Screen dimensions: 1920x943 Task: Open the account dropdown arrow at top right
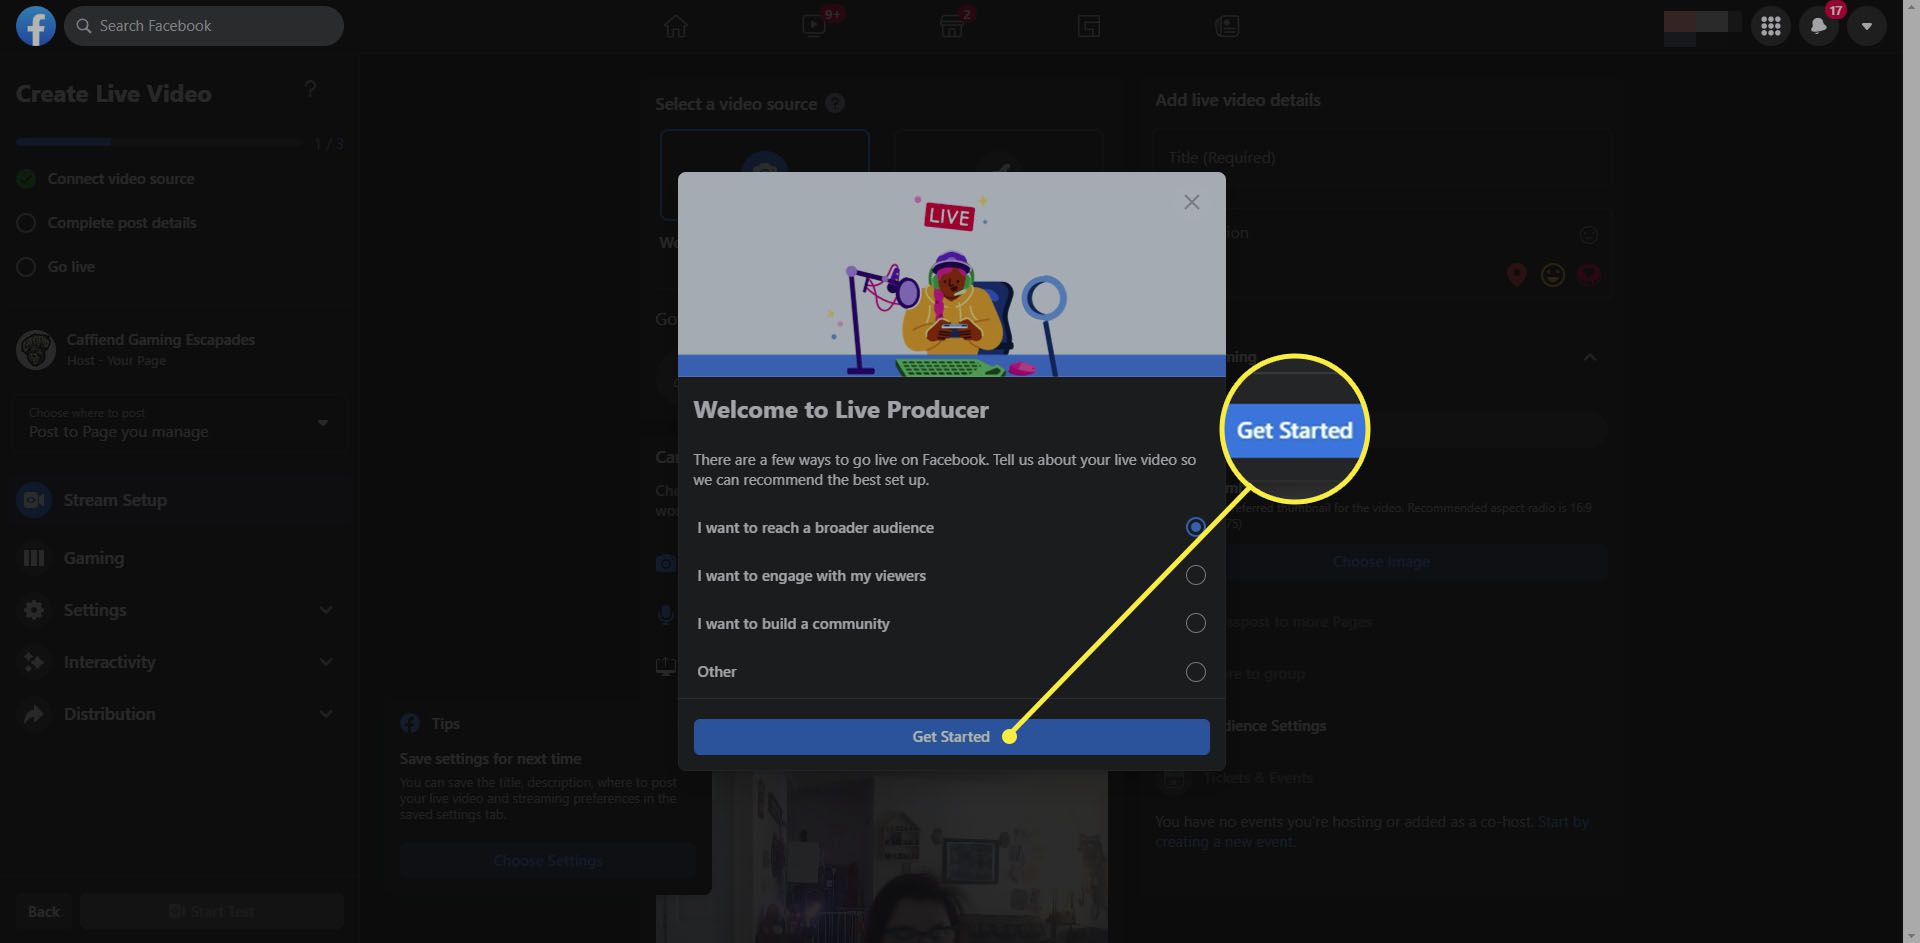(1866, 26)
